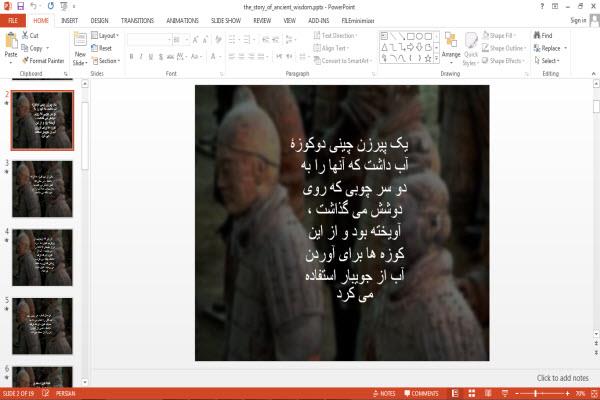Image resolution: width=600 pixels, height=400 pixels.
Task: Click the Copy command
Action: pos(32,48)
